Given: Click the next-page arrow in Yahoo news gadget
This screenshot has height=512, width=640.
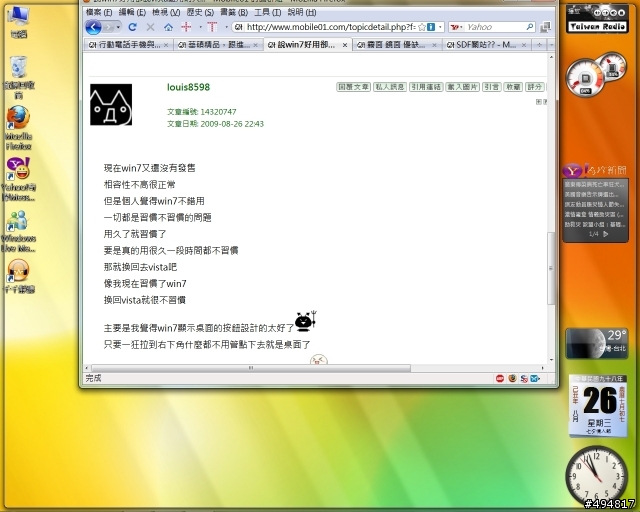Looking at the screenshot, I should tap(606, 234).
